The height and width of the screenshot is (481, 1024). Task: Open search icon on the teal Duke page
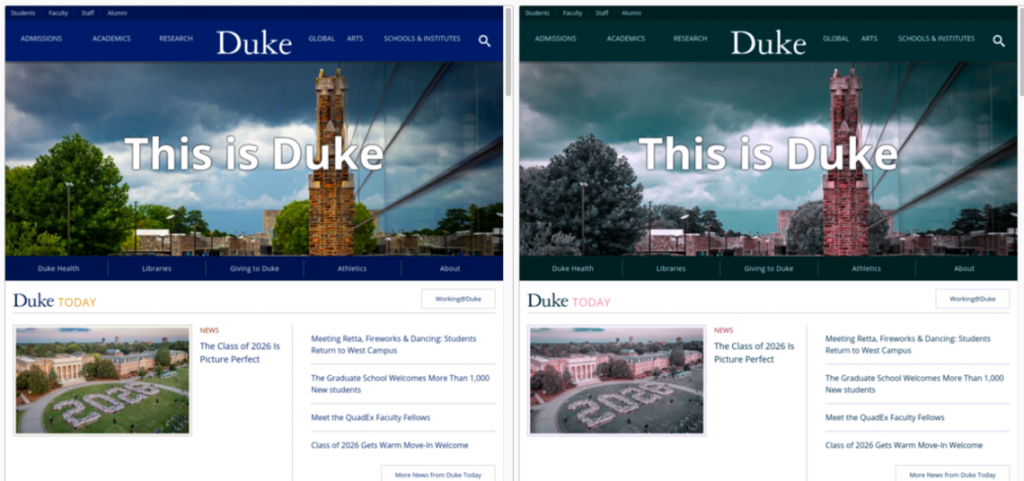[x=999, y=40]
